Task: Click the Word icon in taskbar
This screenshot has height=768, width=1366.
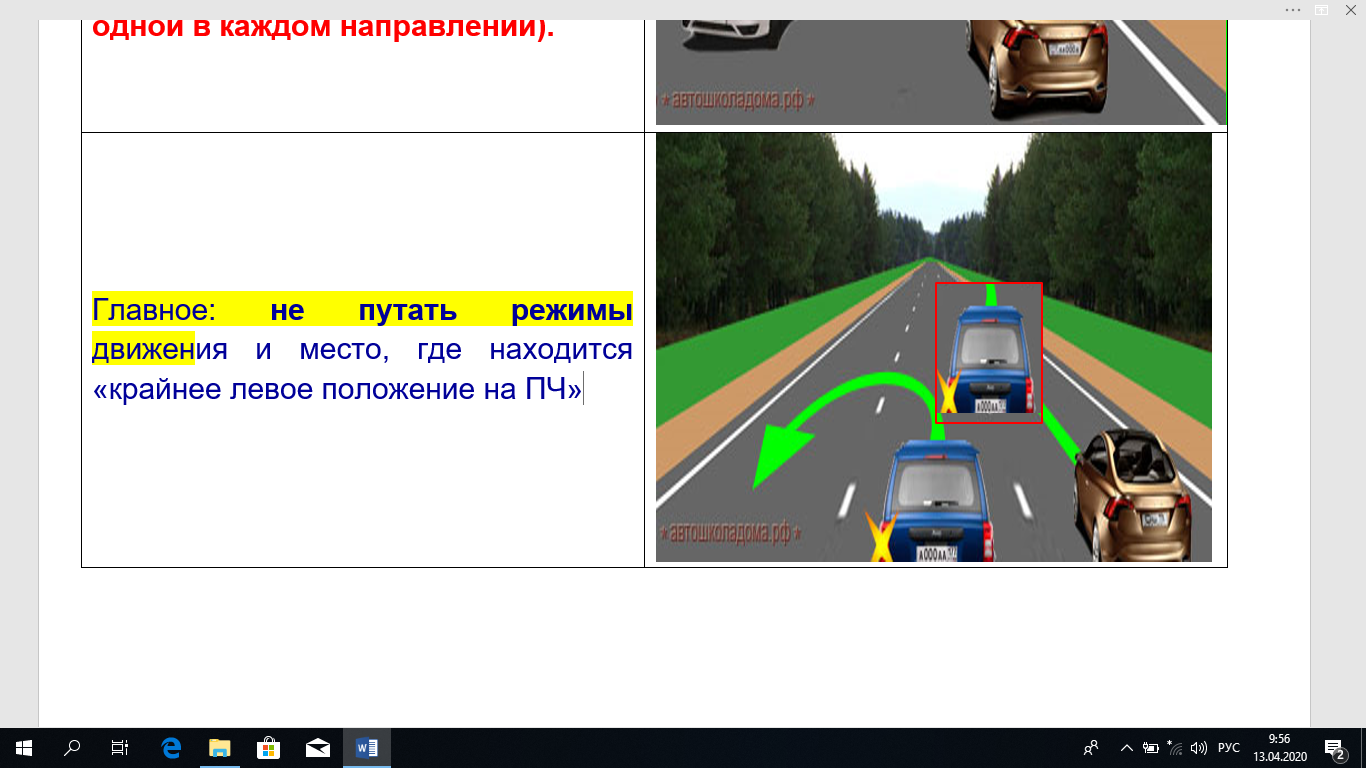Action: pos(367,747)
